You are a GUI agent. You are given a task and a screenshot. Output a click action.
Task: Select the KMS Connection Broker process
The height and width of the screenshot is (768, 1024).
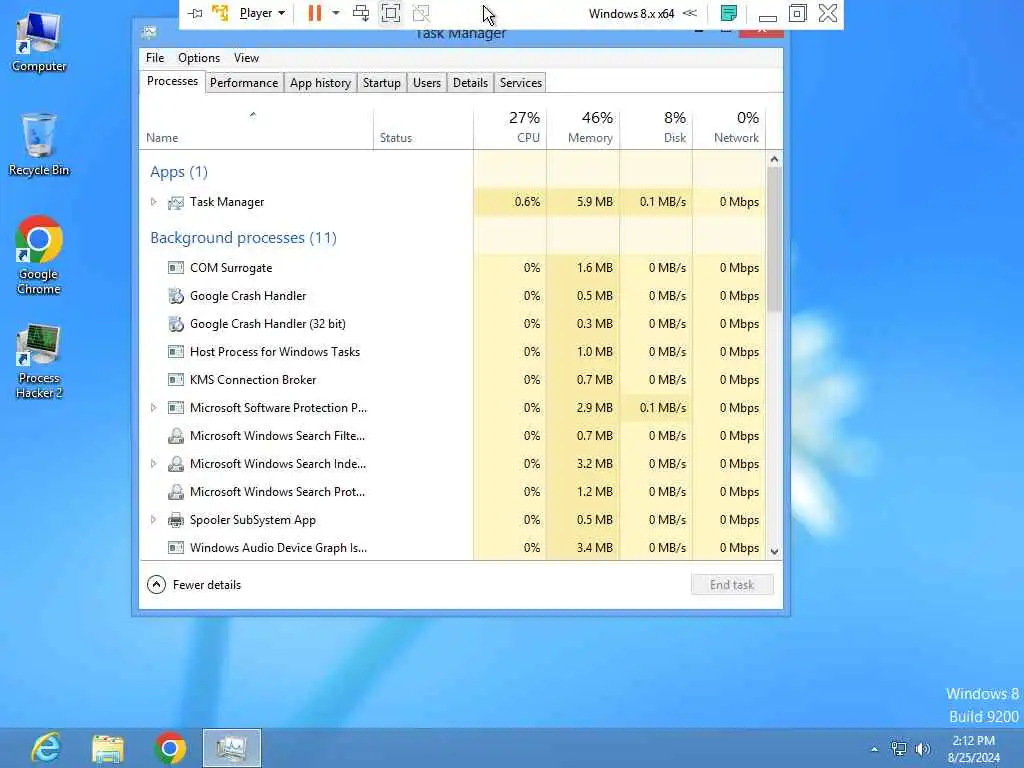coord(452,380)
